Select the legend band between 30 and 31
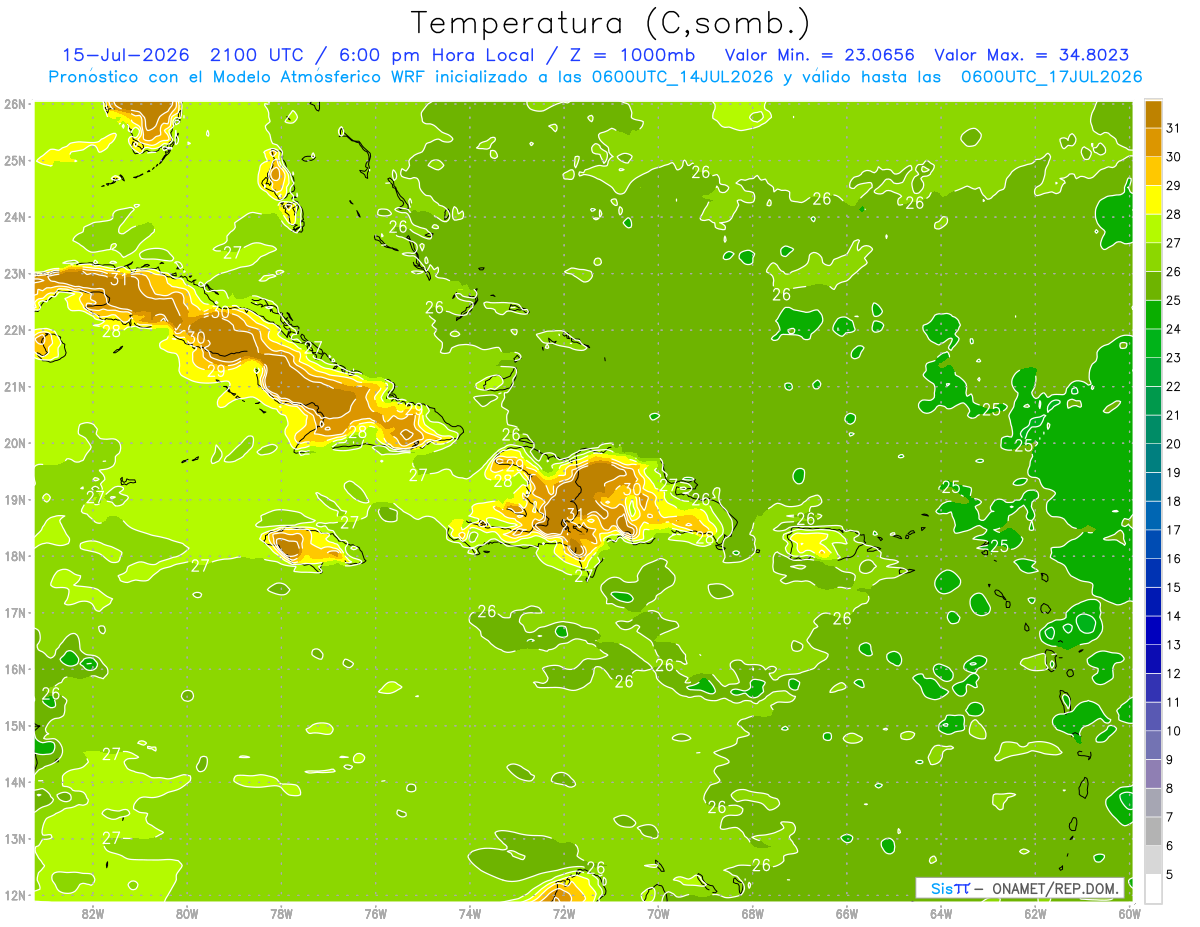The image size is (1200, 927). pyautogui.click(x=1154, y=142)
